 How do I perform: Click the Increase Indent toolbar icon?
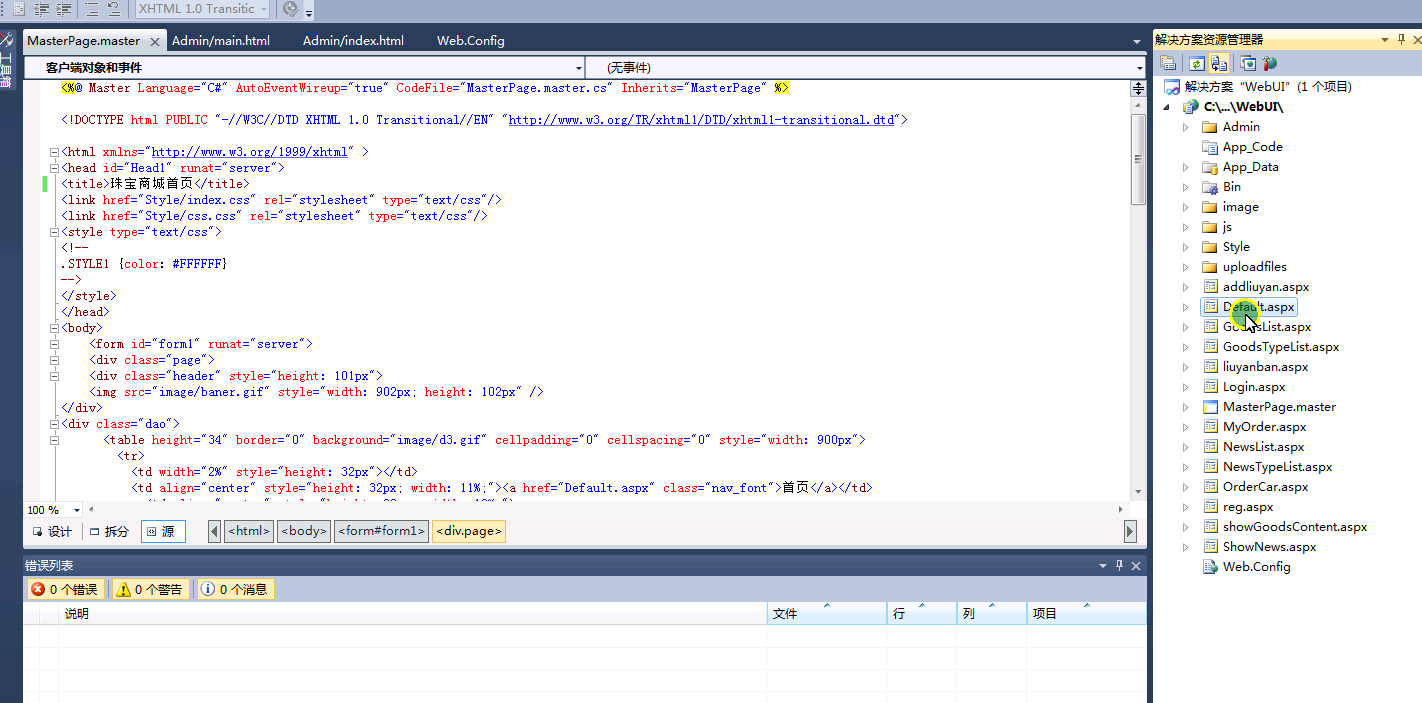64,9
